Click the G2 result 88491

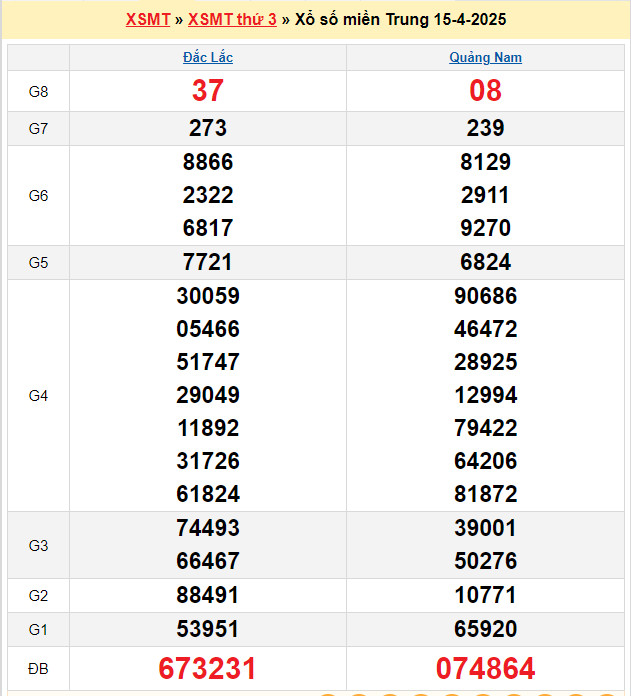coord(208,595)
